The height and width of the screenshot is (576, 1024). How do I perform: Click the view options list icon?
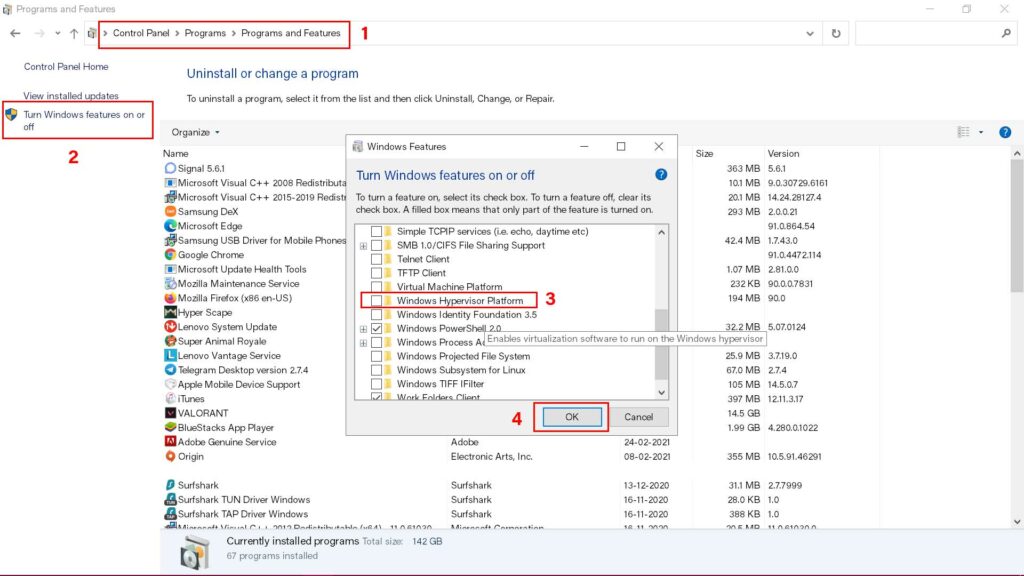tap(963, 132)
